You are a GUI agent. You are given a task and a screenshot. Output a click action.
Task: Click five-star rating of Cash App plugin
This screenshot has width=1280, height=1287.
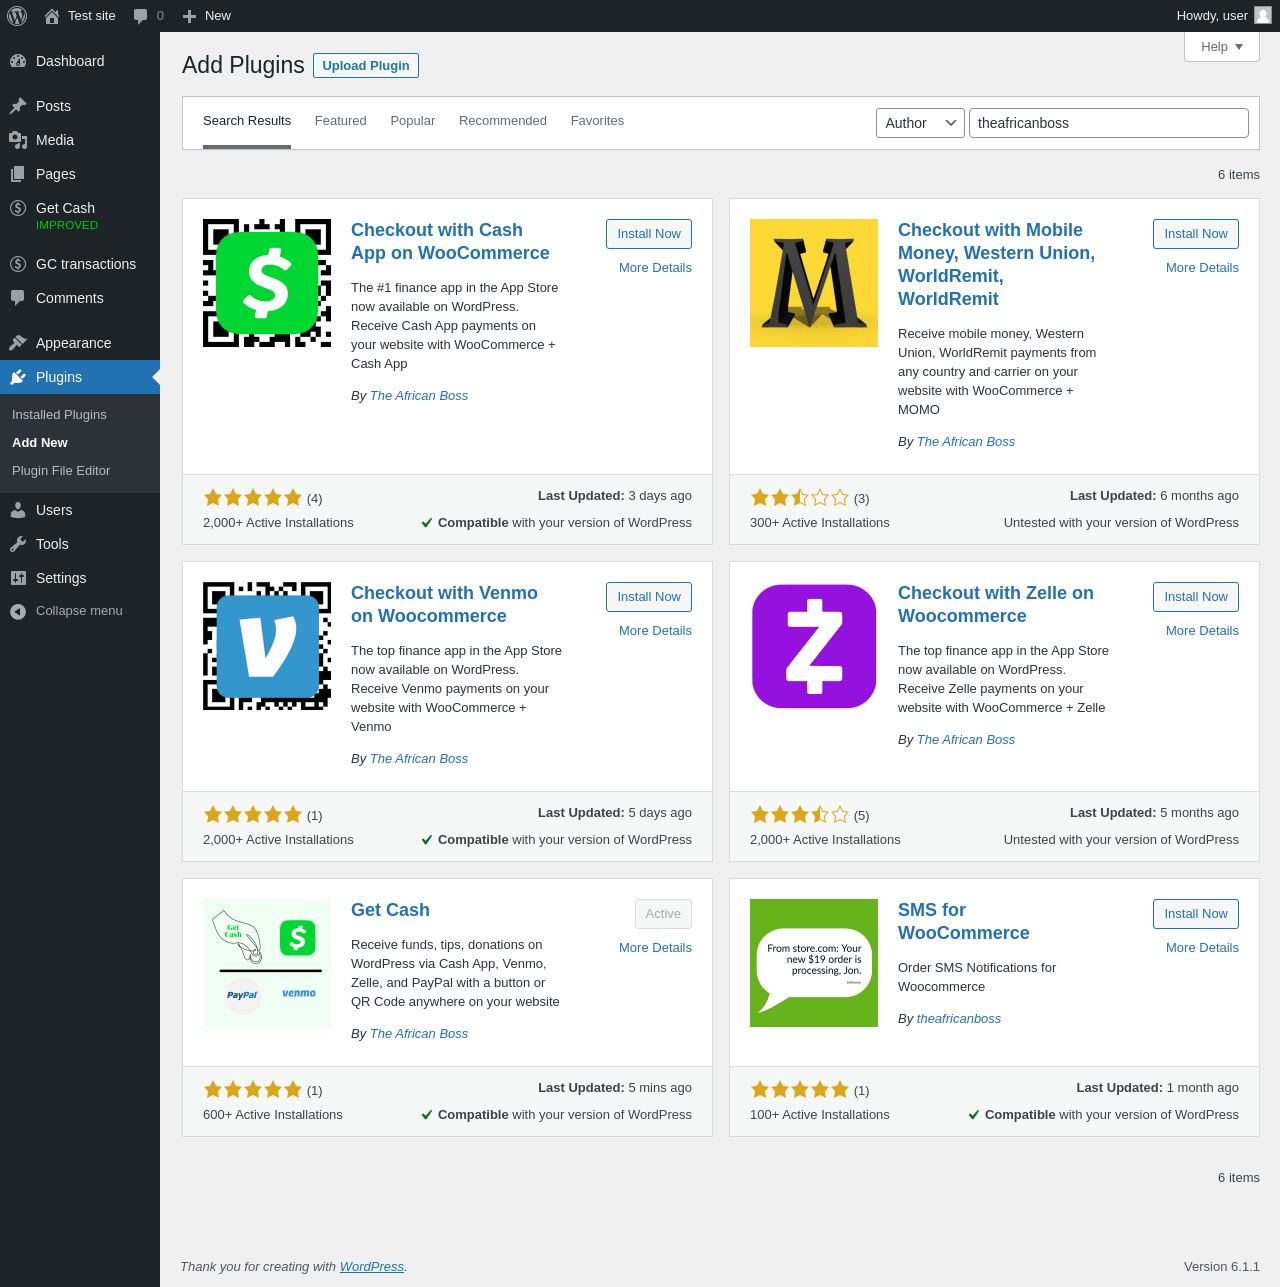pos(253,498)
